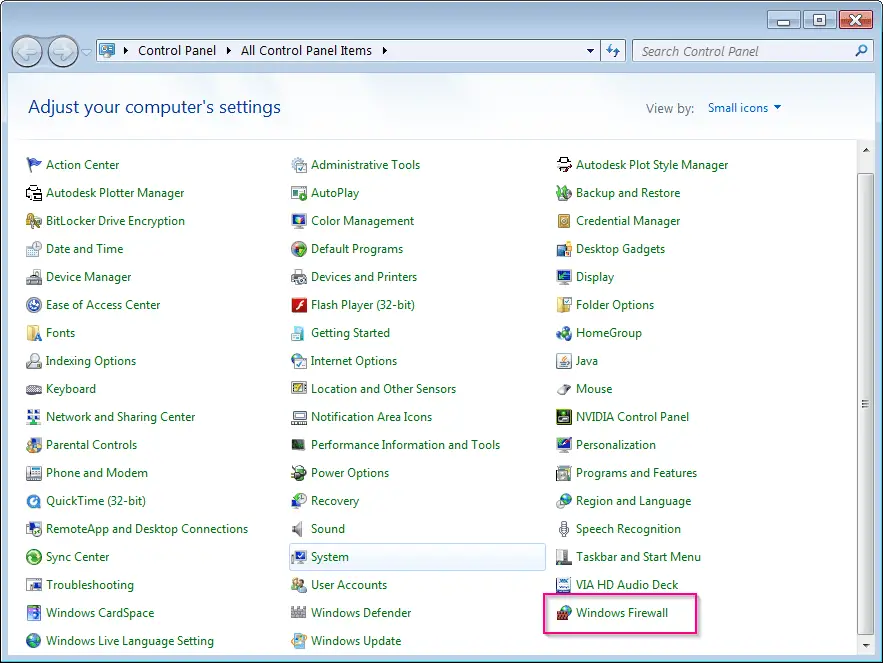
Task: Click the QuickTime (32-bit) icon
Action: [34, 501]
